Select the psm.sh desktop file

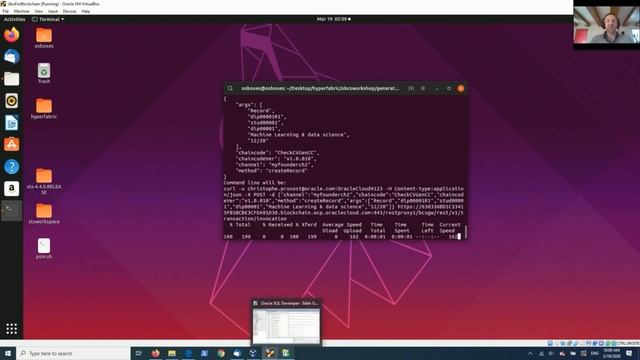(44, 249)
